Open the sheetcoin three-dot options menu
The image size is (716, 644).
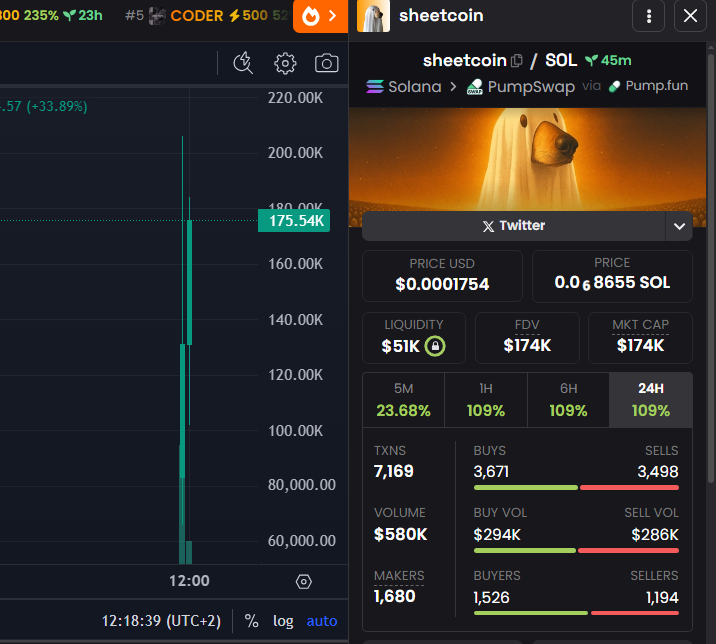[648, 16]
